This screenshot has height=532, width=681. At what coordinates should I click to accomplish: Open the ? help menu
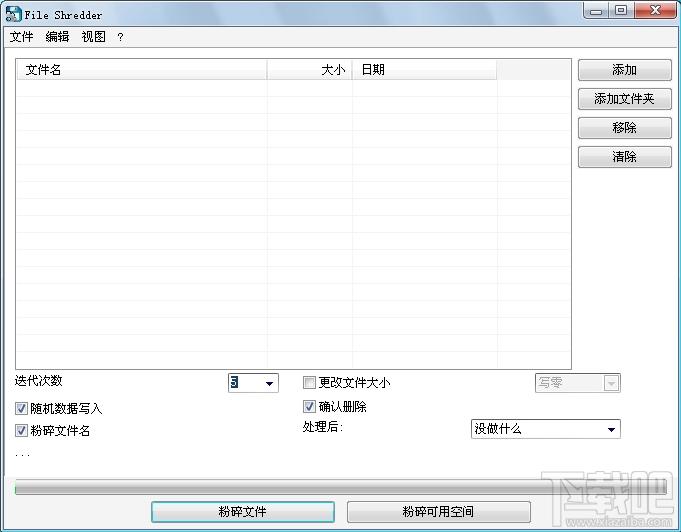[x=120, y=37]
